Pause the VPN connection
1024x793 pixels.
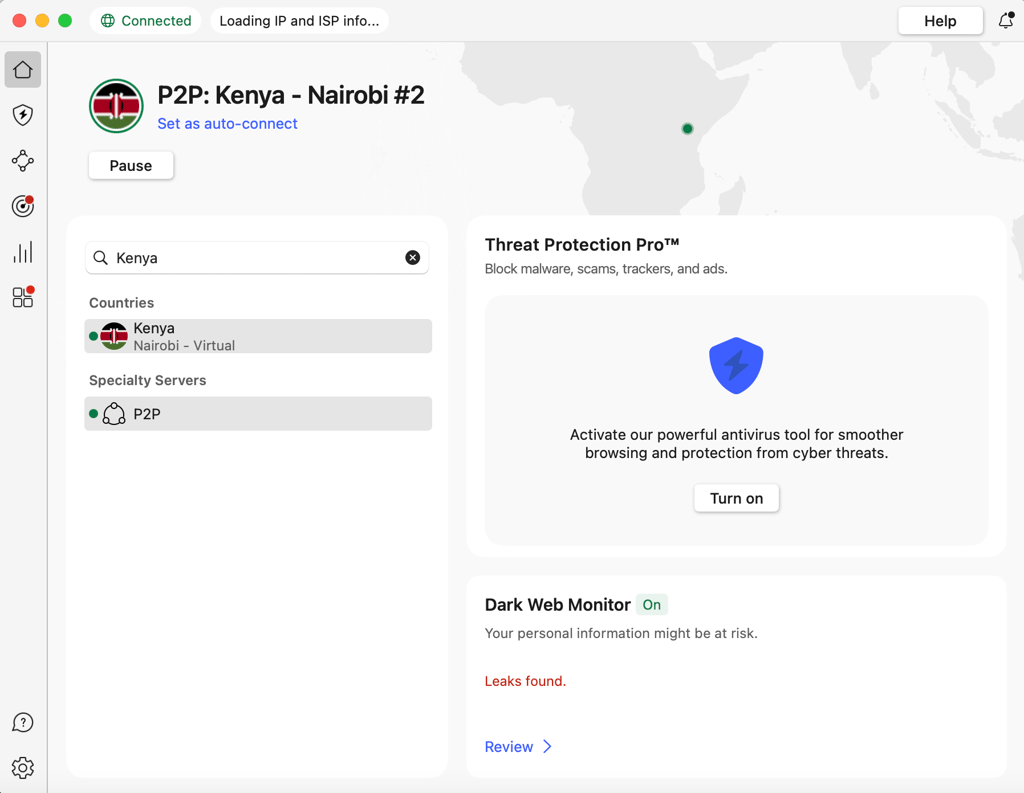pos(131,166)
